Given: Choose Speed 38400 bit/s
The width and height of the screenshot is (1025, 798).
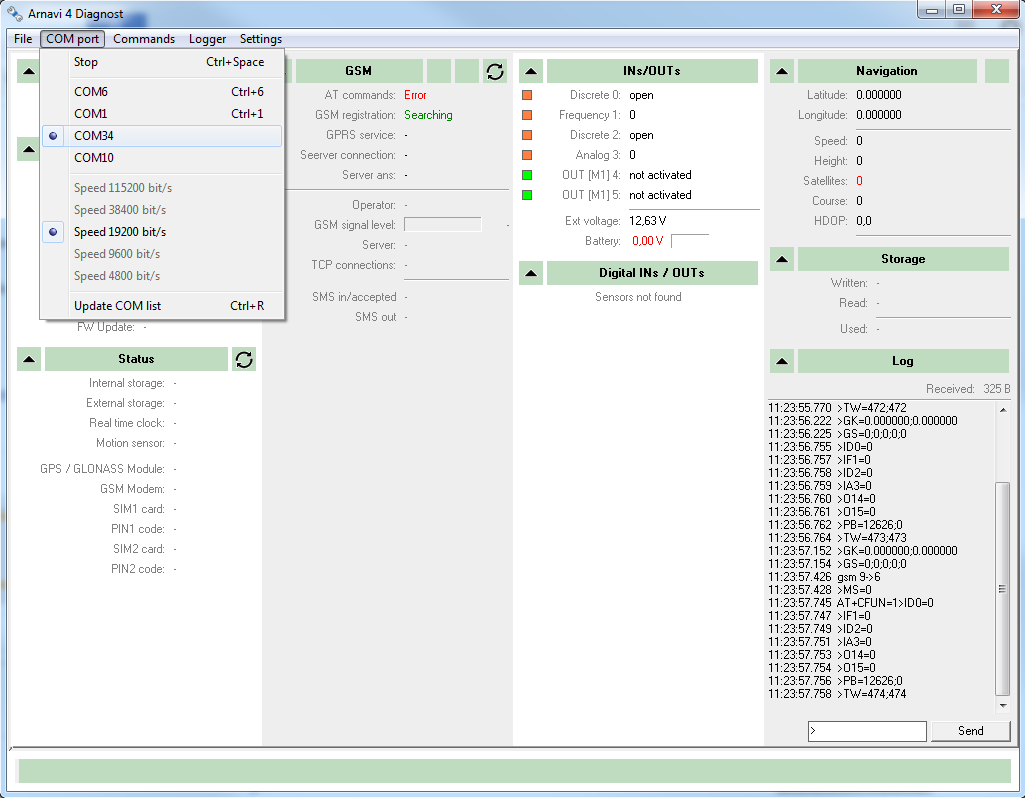Looking at the screenshot, I should pos(162,210).
